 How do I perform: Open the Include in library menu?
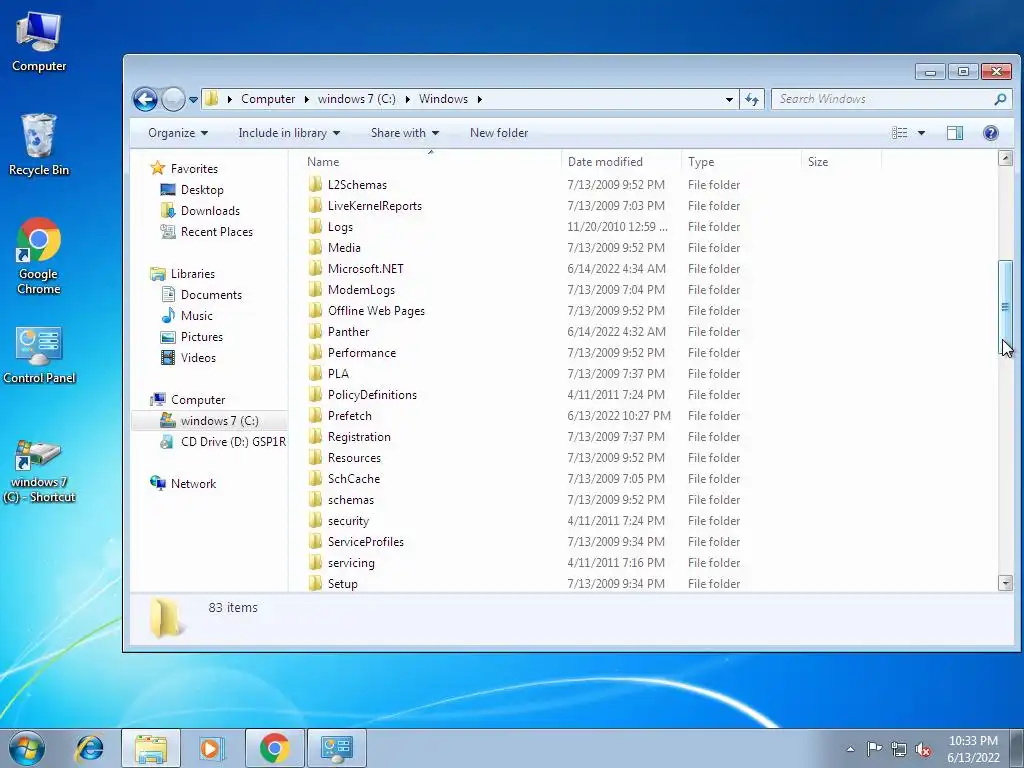(x=289, y=133)
